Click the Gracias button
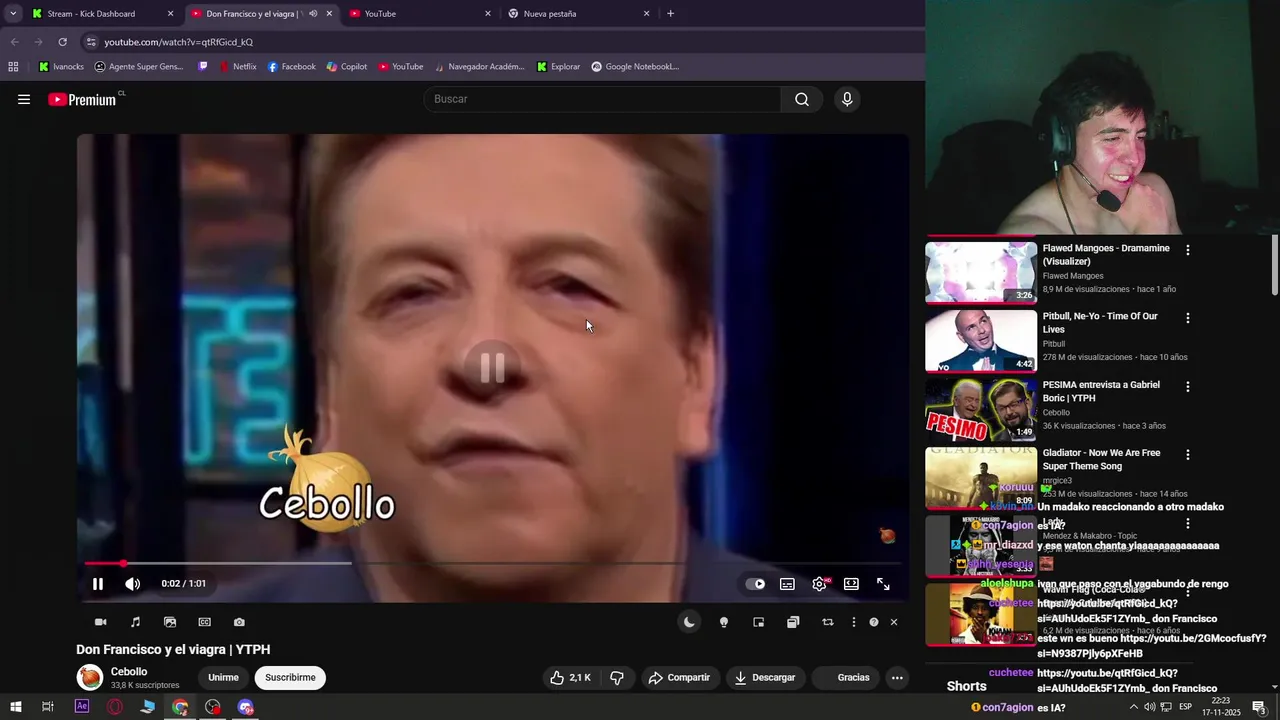This screenshot has width=1280, height=720. click(x=853, y=677)
